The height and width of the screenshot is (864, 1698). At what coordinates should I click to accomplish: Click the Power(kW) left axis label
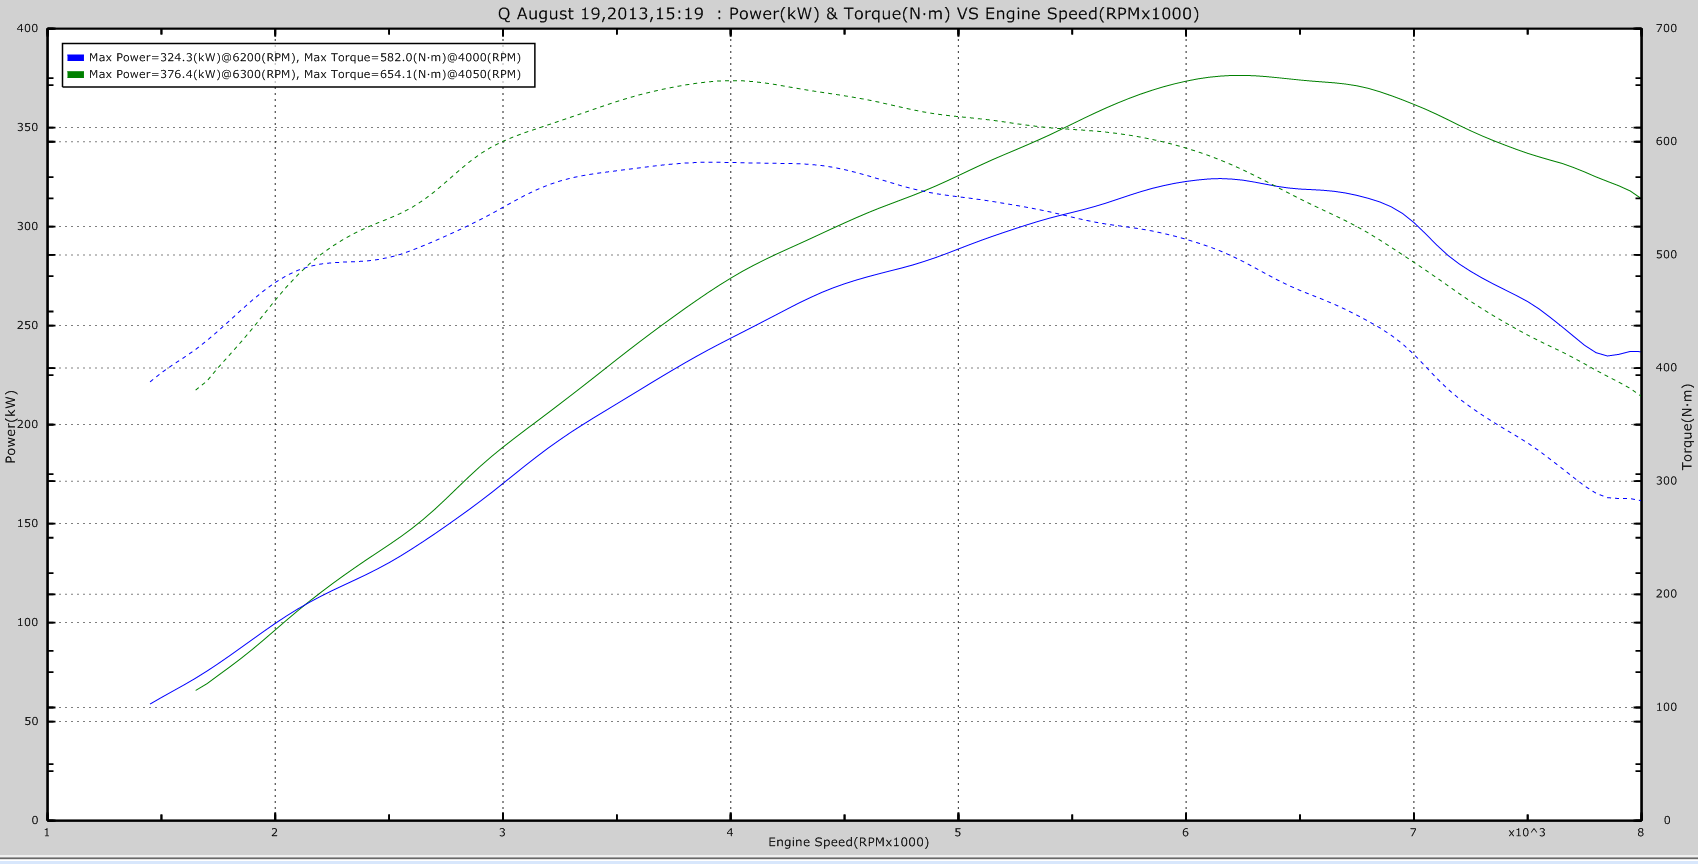coord(11,426)
